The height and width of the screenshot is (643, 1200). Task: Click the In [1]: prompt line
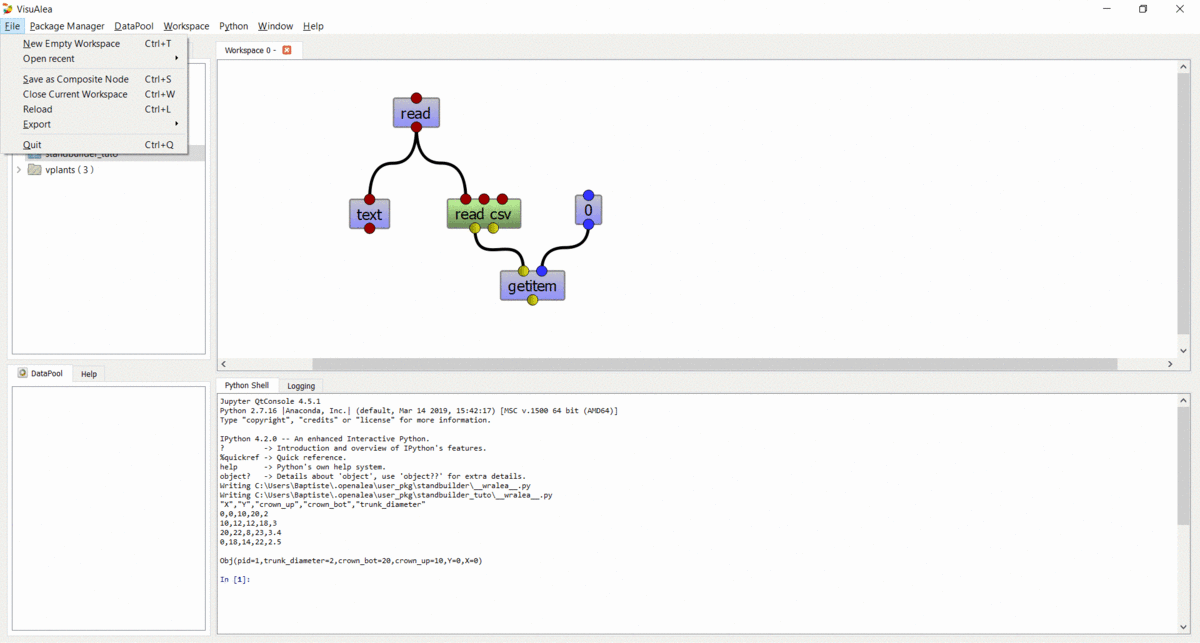coord(235,580)
